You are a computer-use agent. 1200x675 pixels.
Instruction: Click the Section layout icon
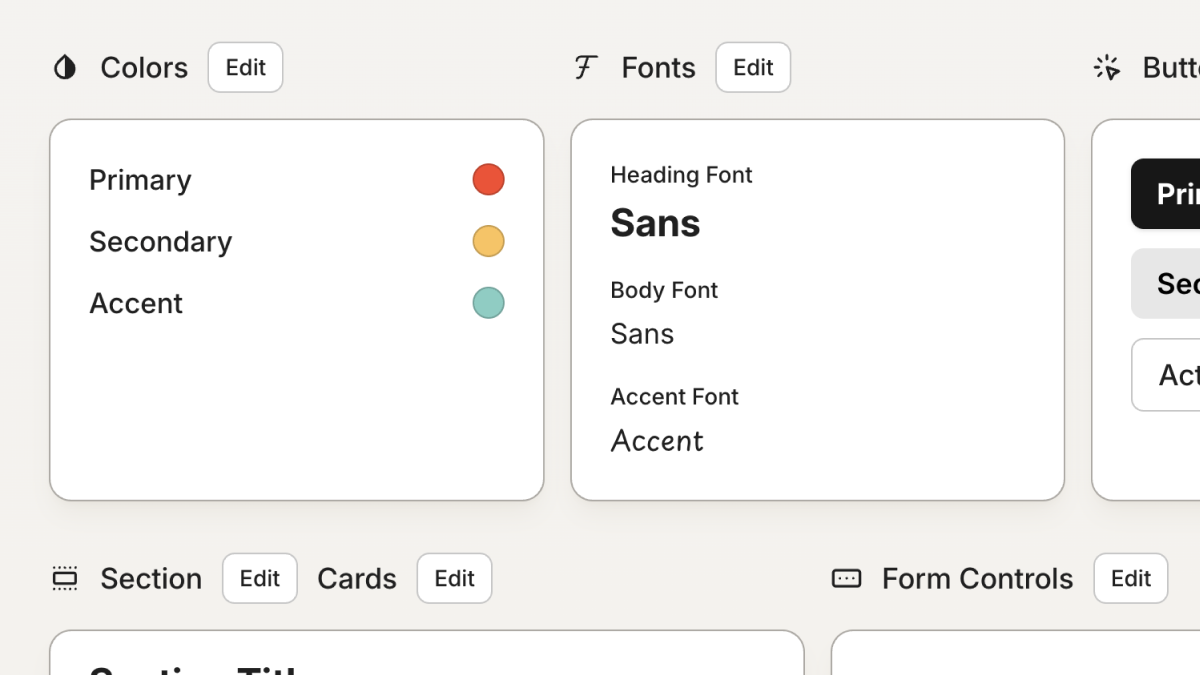(x=65, y=578)
